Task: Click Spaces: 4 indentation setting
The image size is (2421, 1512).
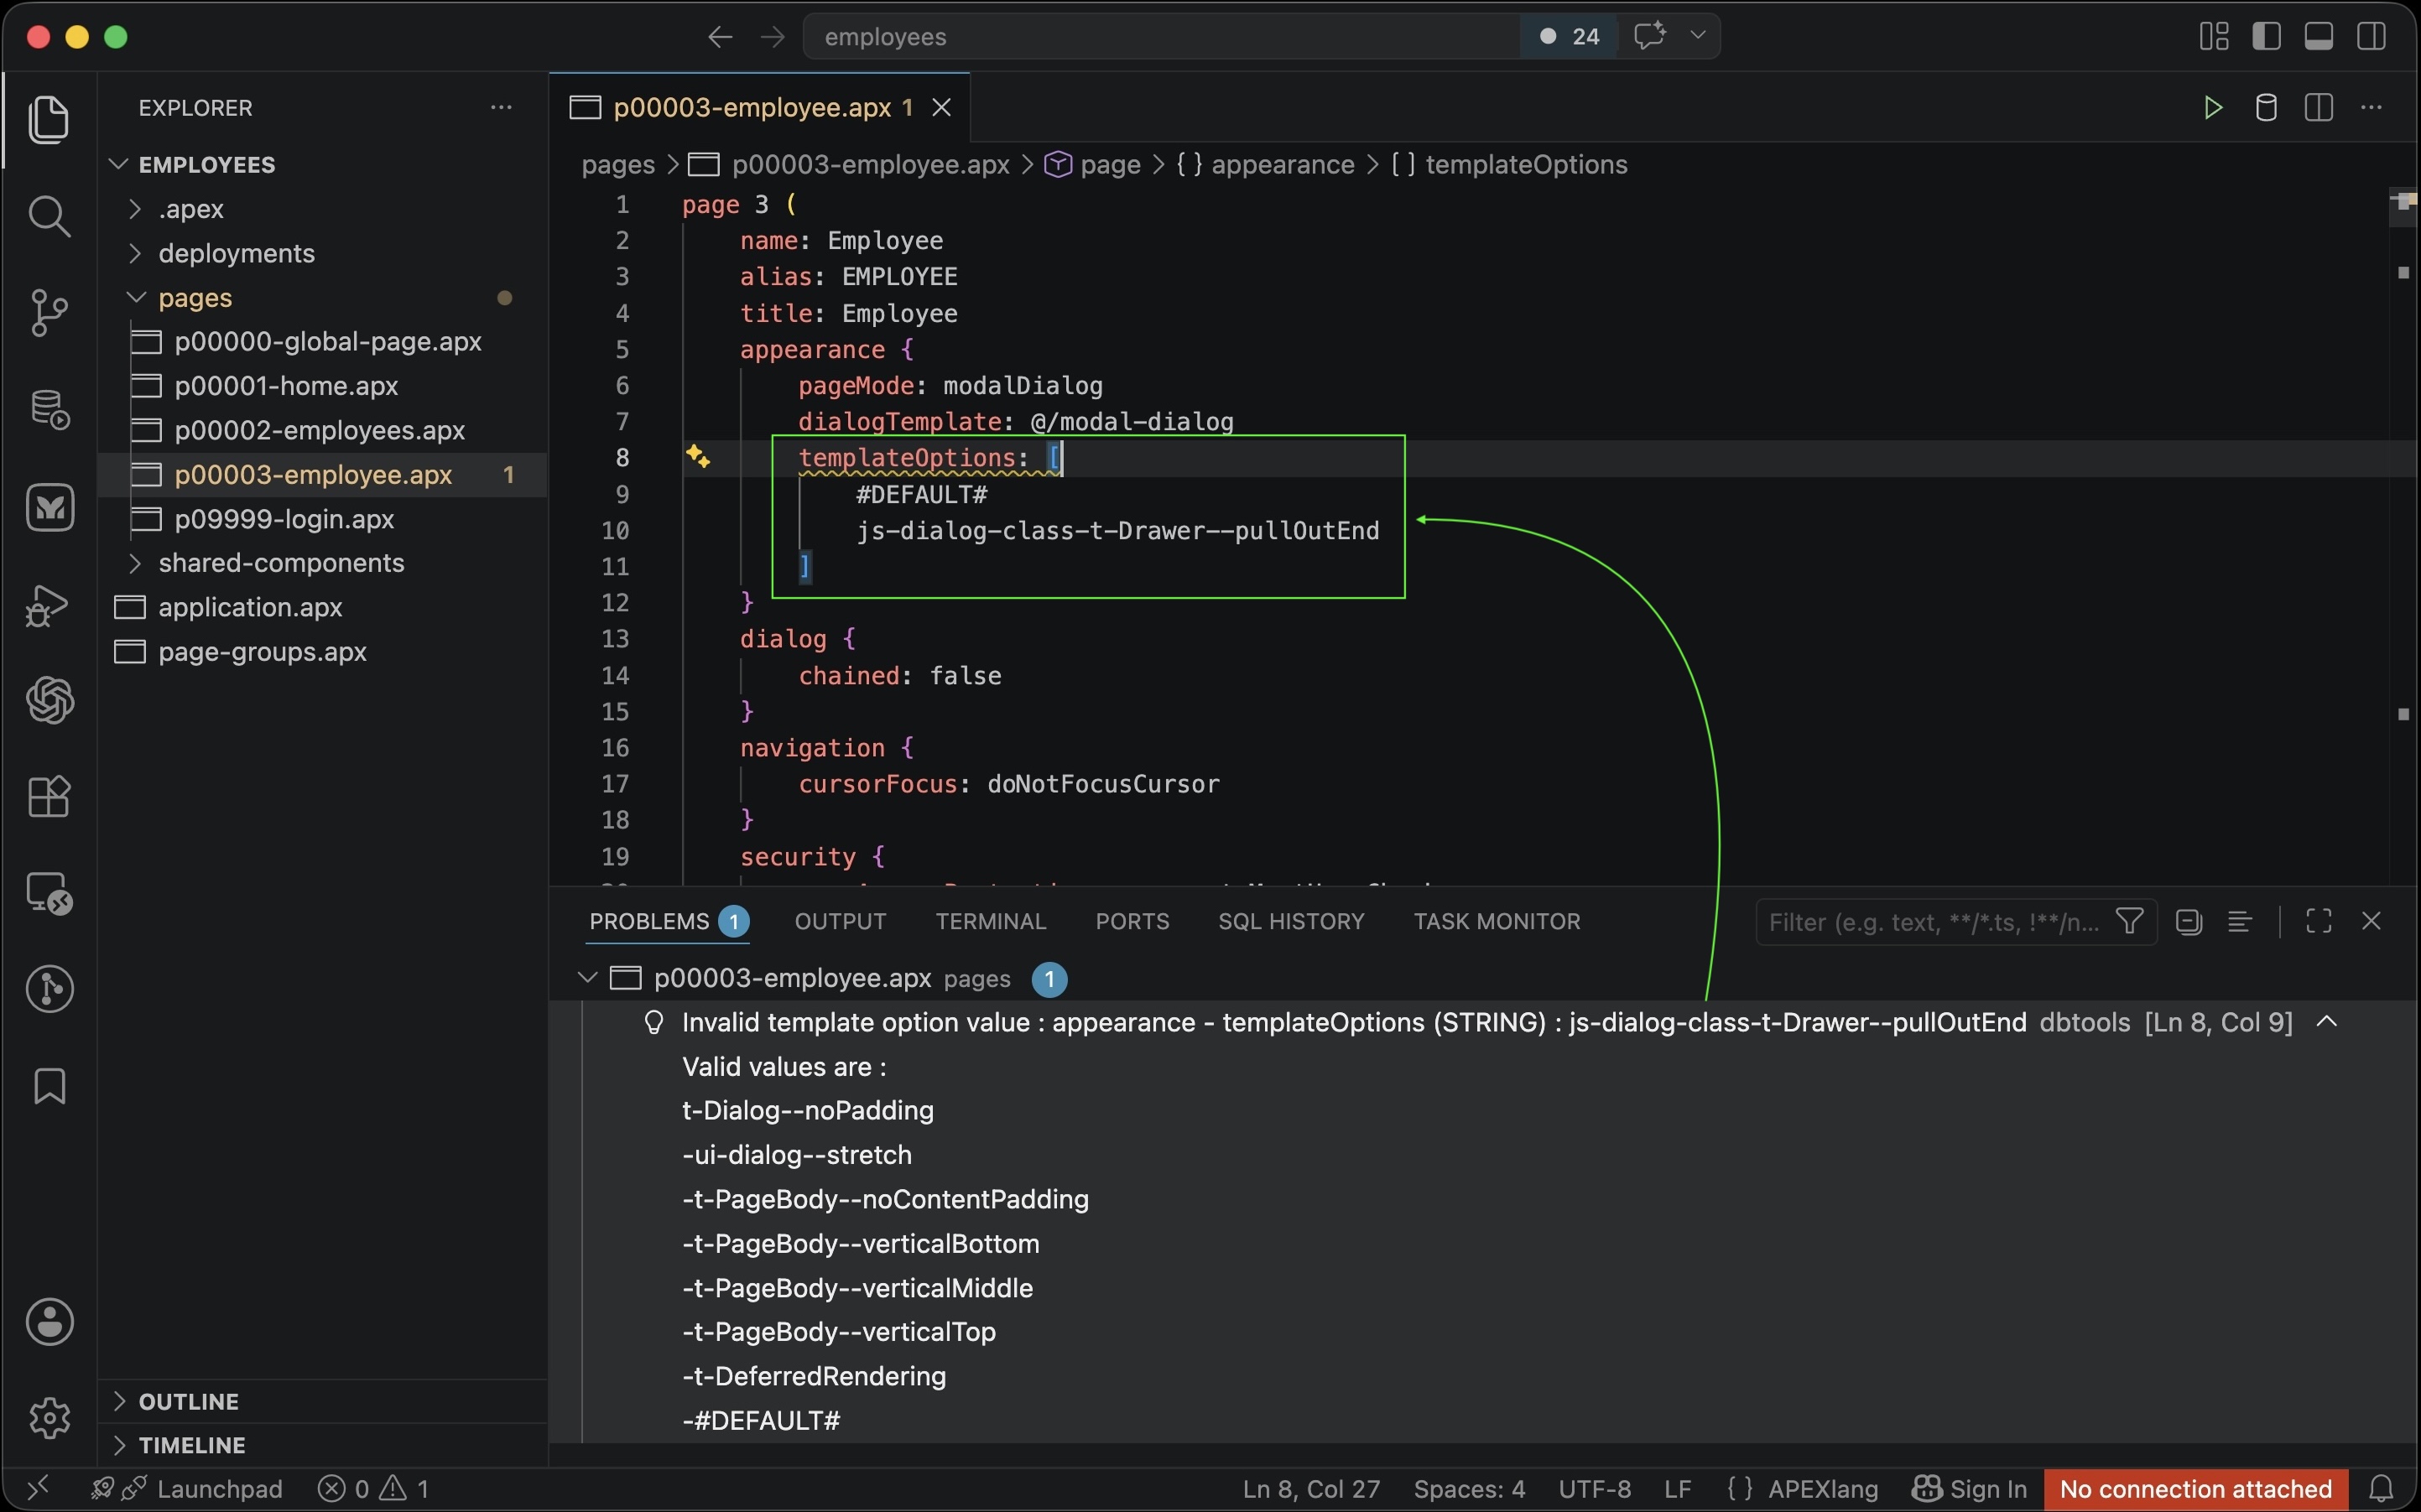Action: (1469, 1489)
